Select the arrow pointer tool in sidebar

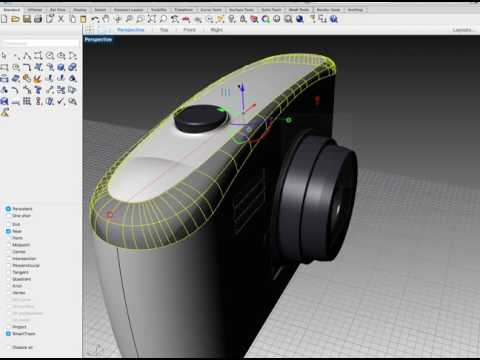tap(4, 55)
